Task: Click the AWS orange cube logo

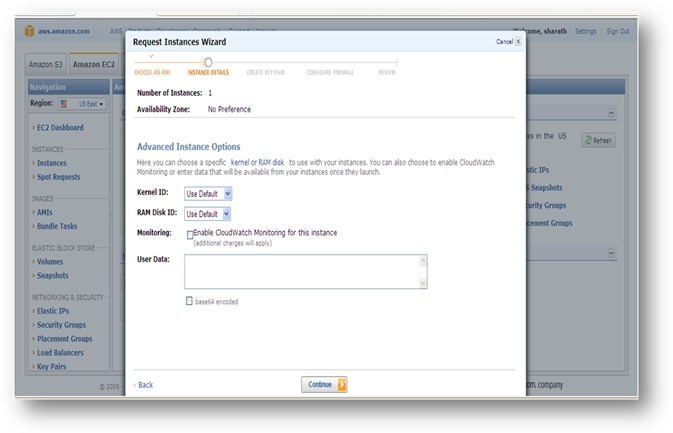Action: click(30, 31)
